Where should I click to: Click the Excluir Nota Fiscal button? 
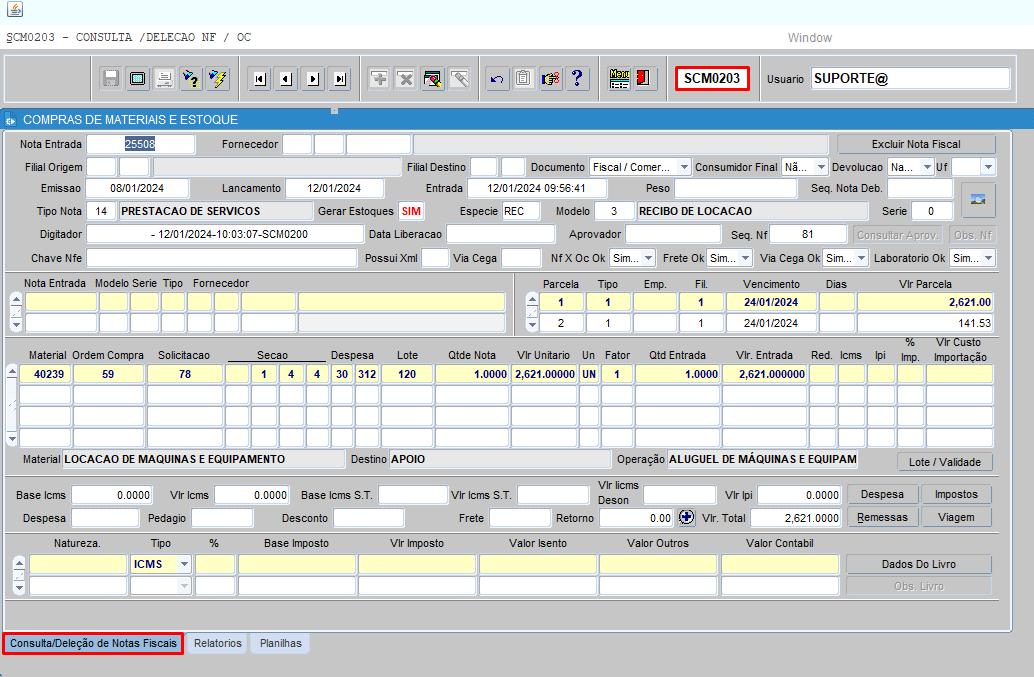(916, 144)
